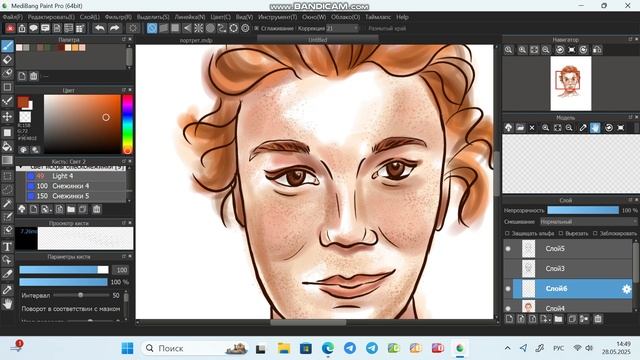640x360 pixels.
Task: Select the rectangular Selection tool
Action: point(7,176)
